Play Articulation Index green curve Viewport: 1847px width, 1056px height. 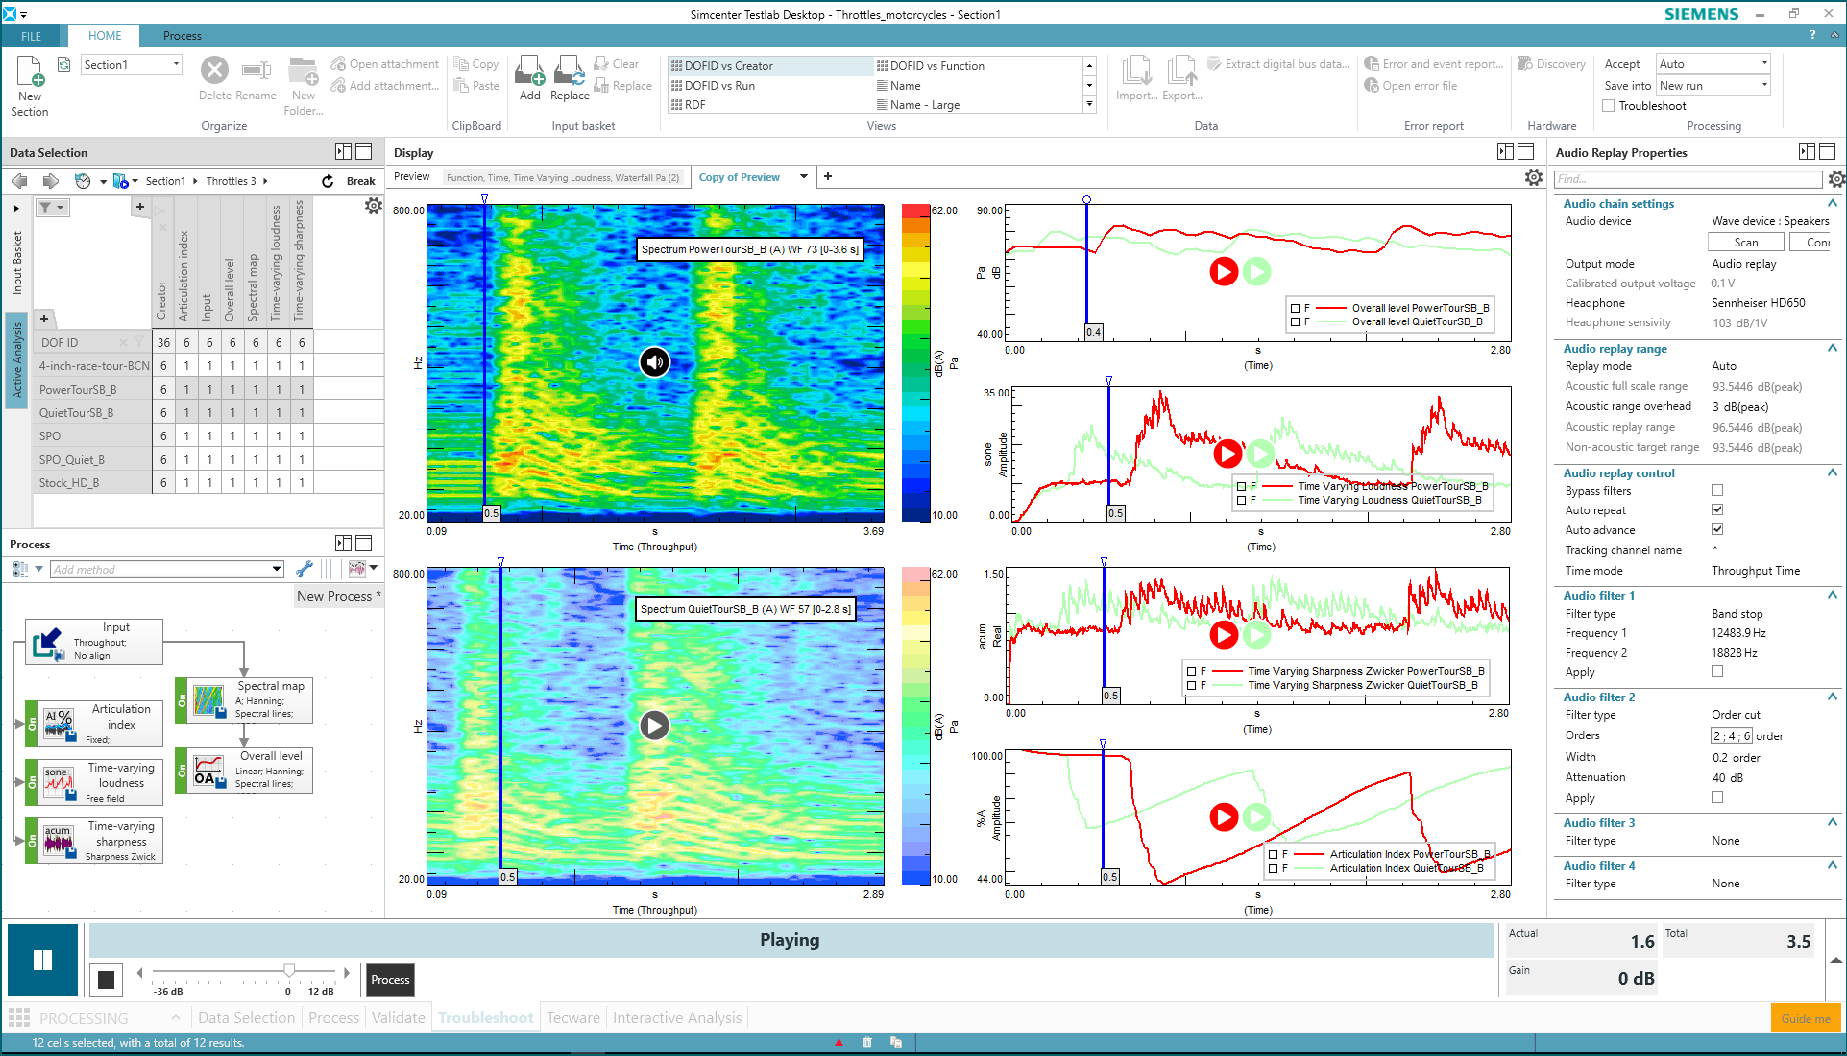click(1257, 817)
